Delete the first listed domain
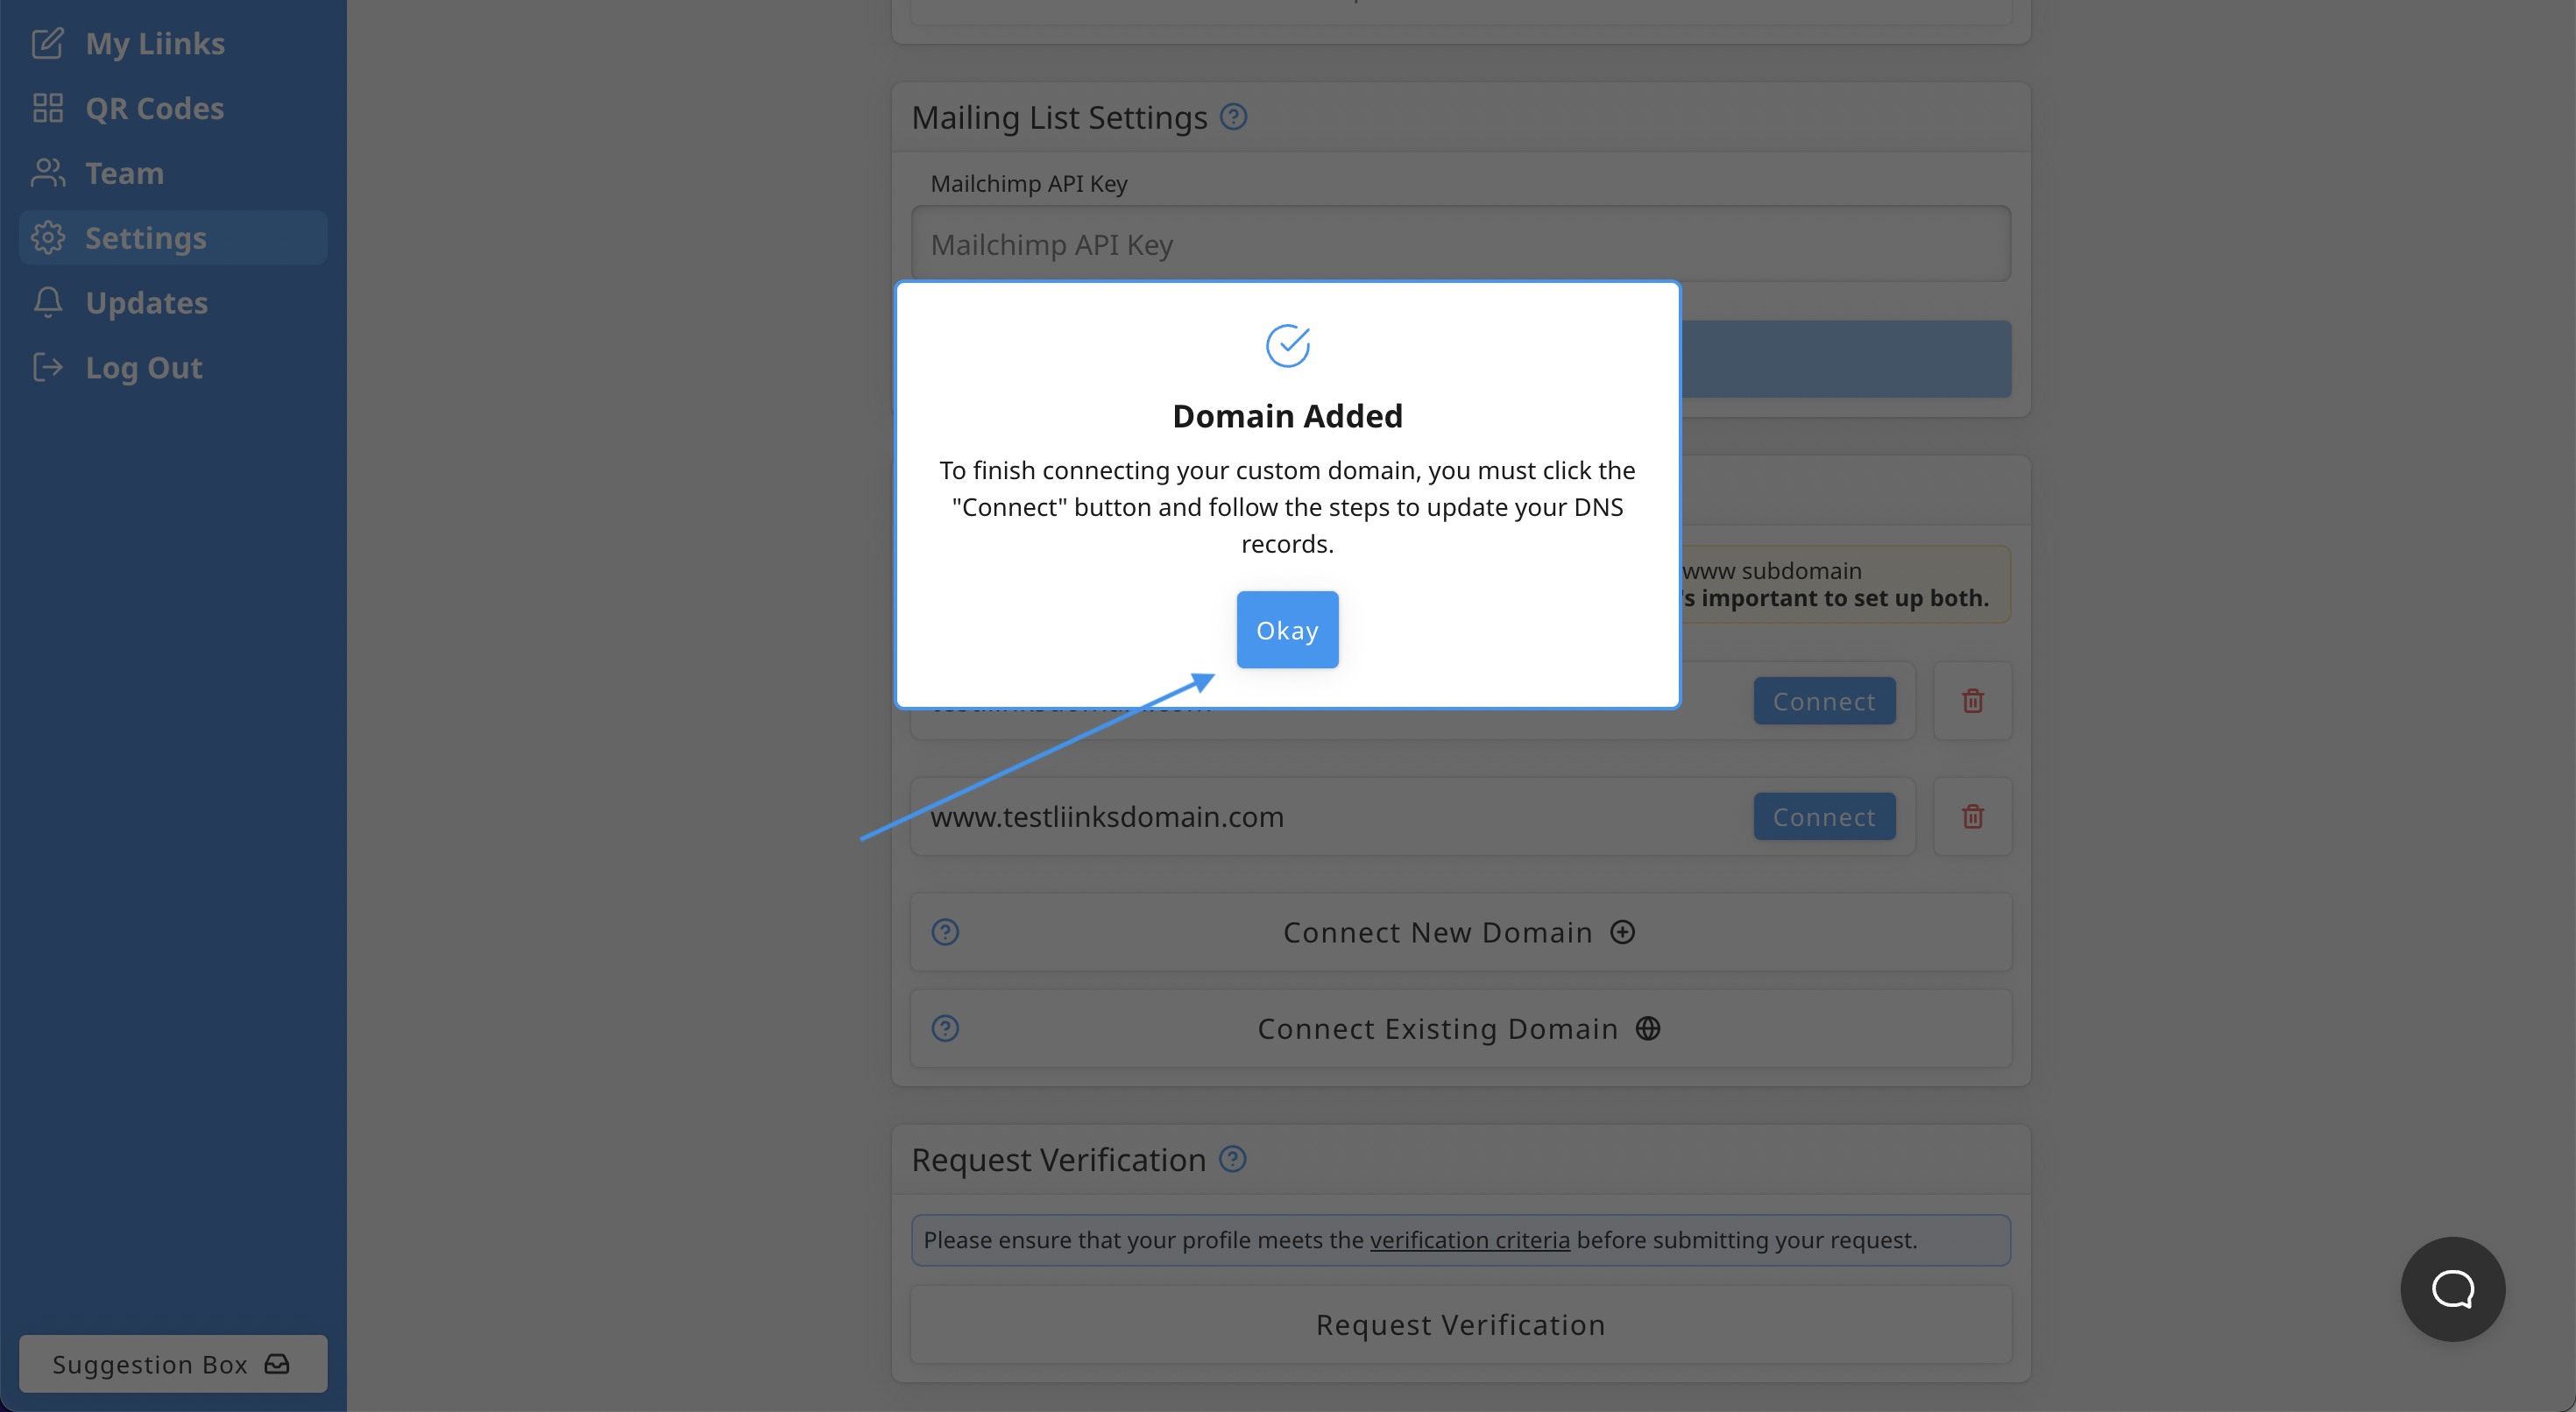The image size is (2576, 1412). click(1972, 701)
